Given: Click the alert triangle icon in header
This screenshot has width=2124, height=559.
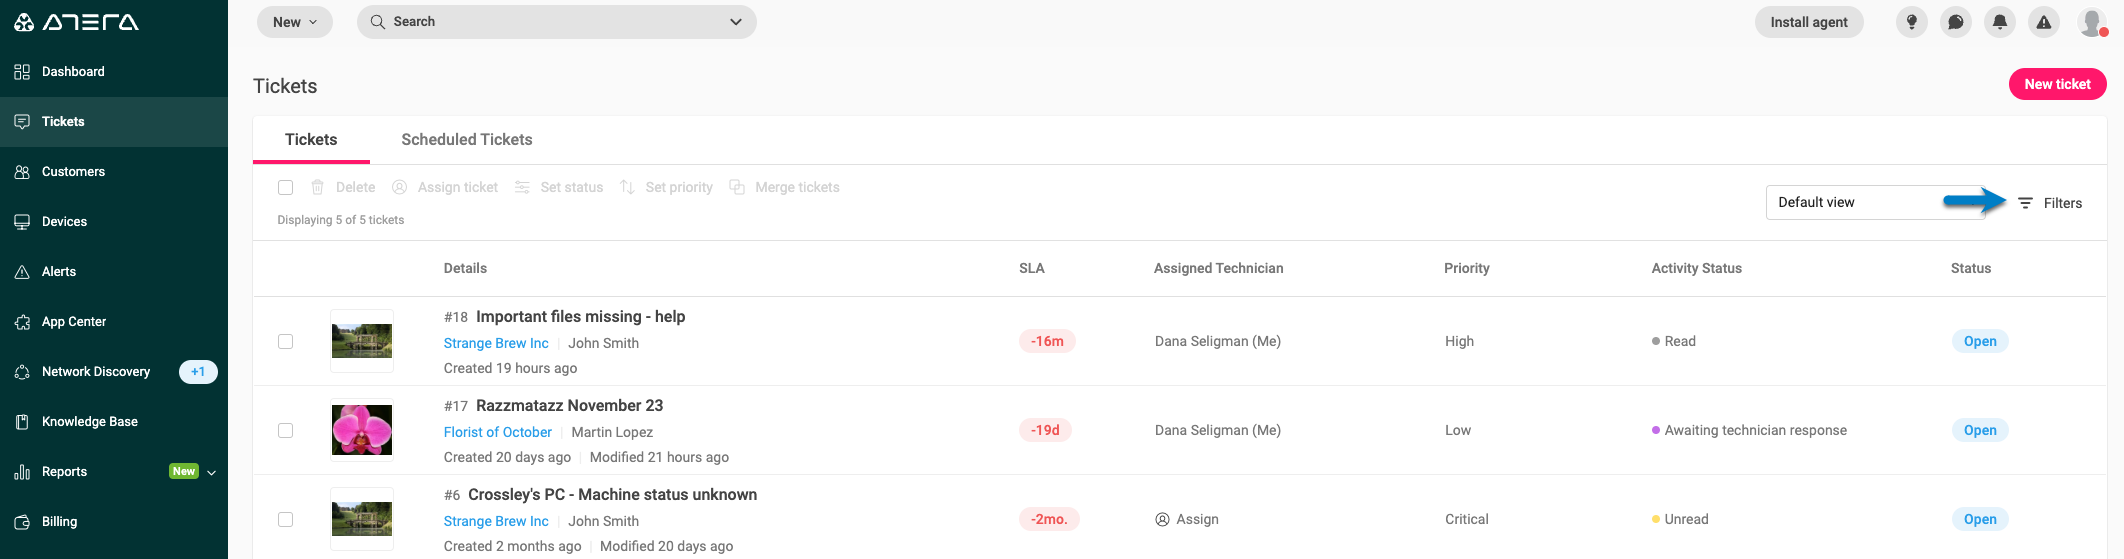Looking at the screenshot, I should [x=2043, y=22].
